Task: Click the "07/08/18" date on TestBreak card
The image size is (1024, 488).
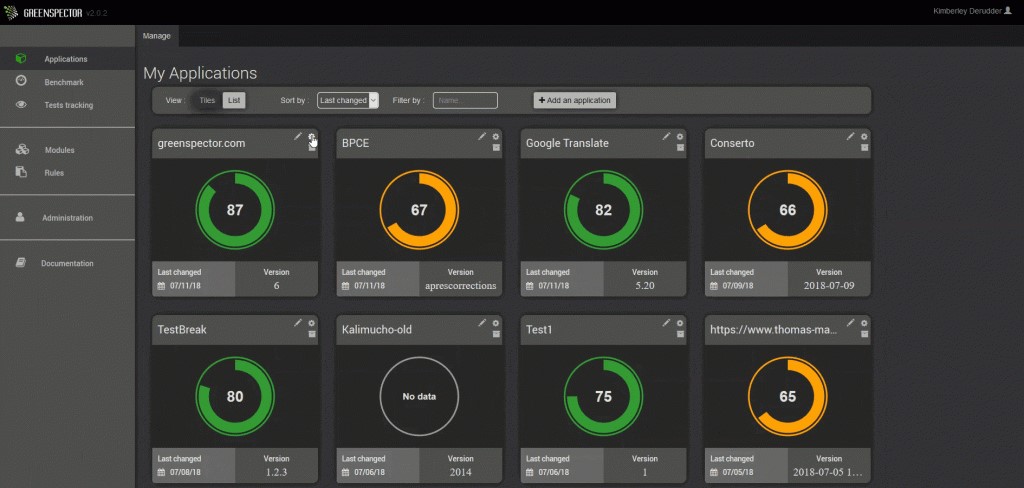Action: pyautogui.click(x=185, y=472)
